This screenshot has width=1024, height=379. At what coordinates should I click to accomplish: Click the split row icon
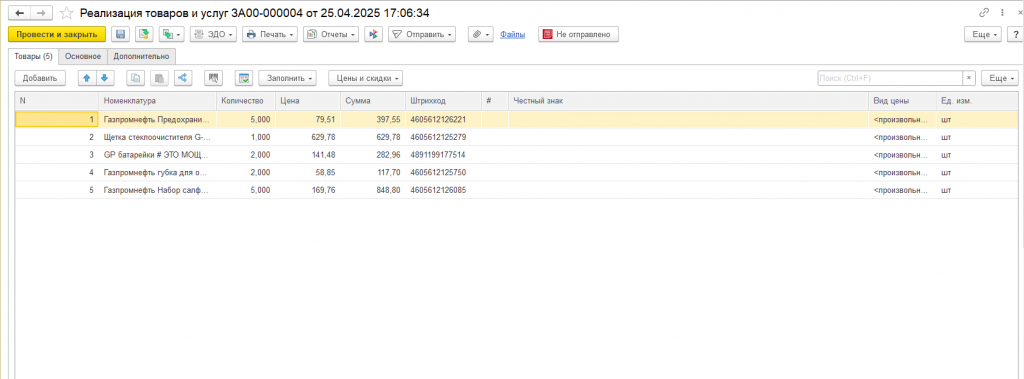(x=183, y=78)
